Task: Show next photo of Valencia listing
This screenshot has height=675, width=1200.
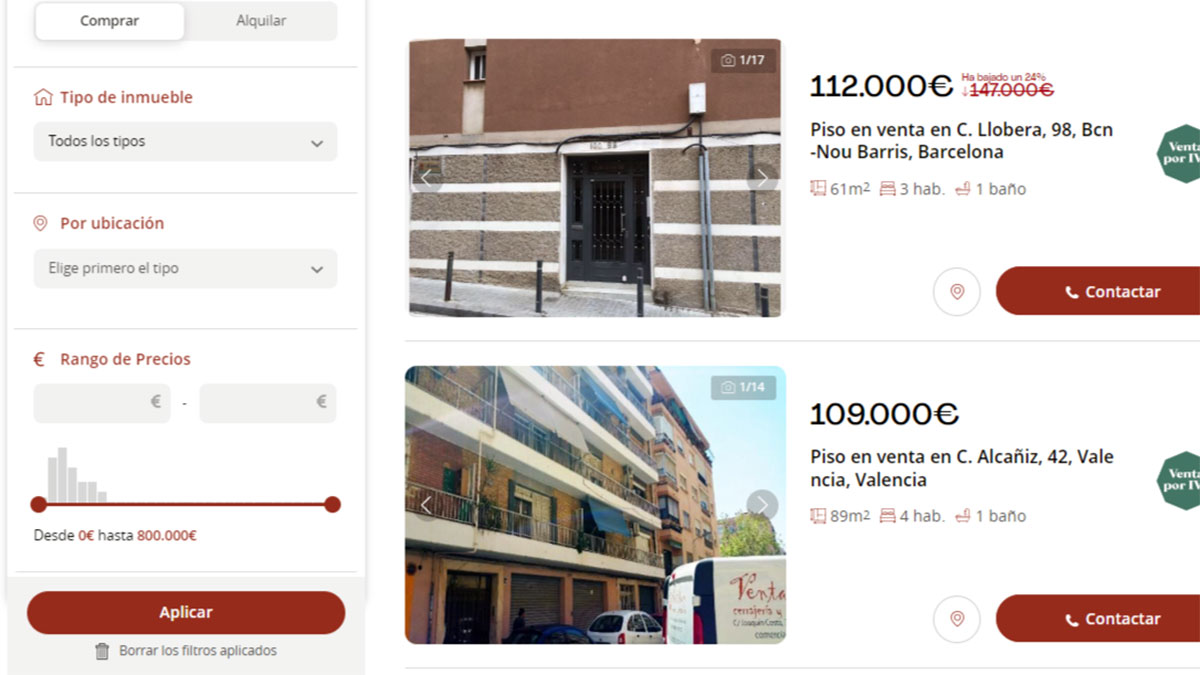Action: [x=762, y=505]
